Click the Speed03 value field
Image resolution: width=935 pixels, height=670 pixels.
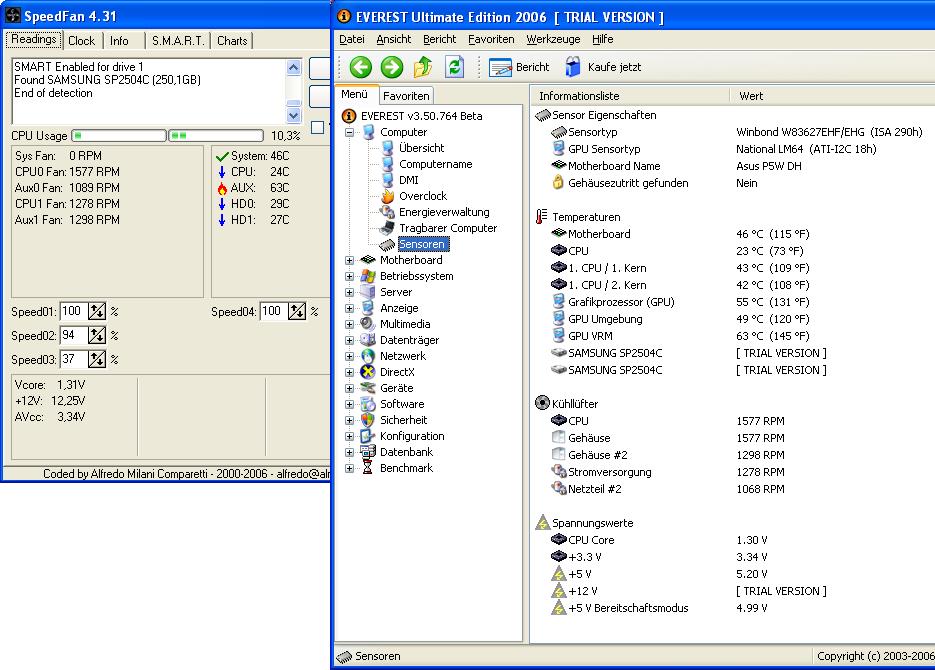[74, 359]
